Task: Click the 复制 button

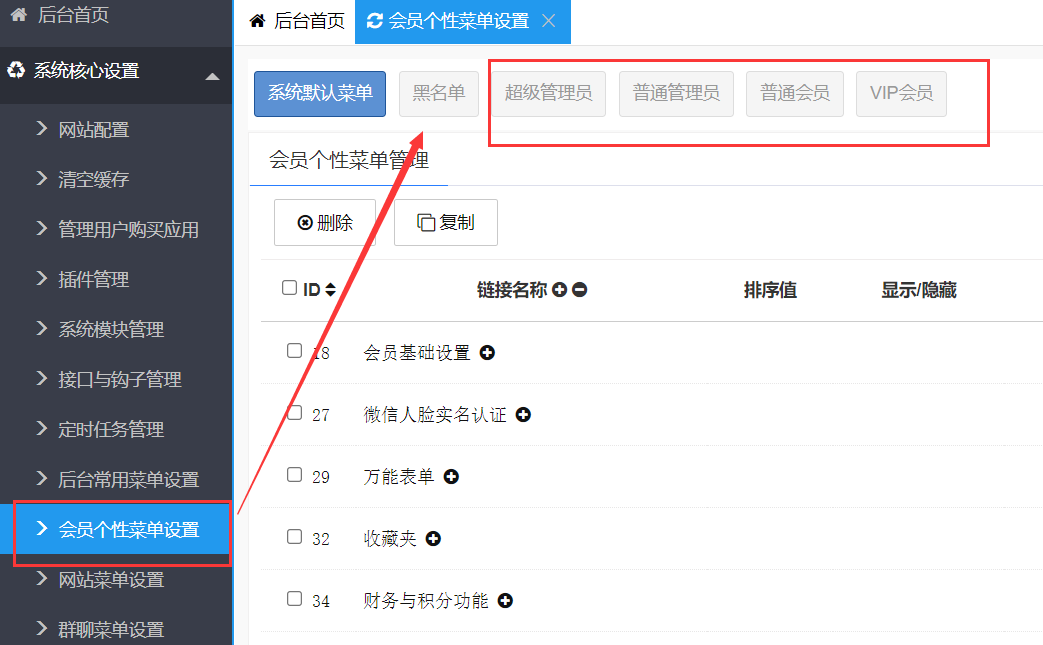Action: click(446, 223)
